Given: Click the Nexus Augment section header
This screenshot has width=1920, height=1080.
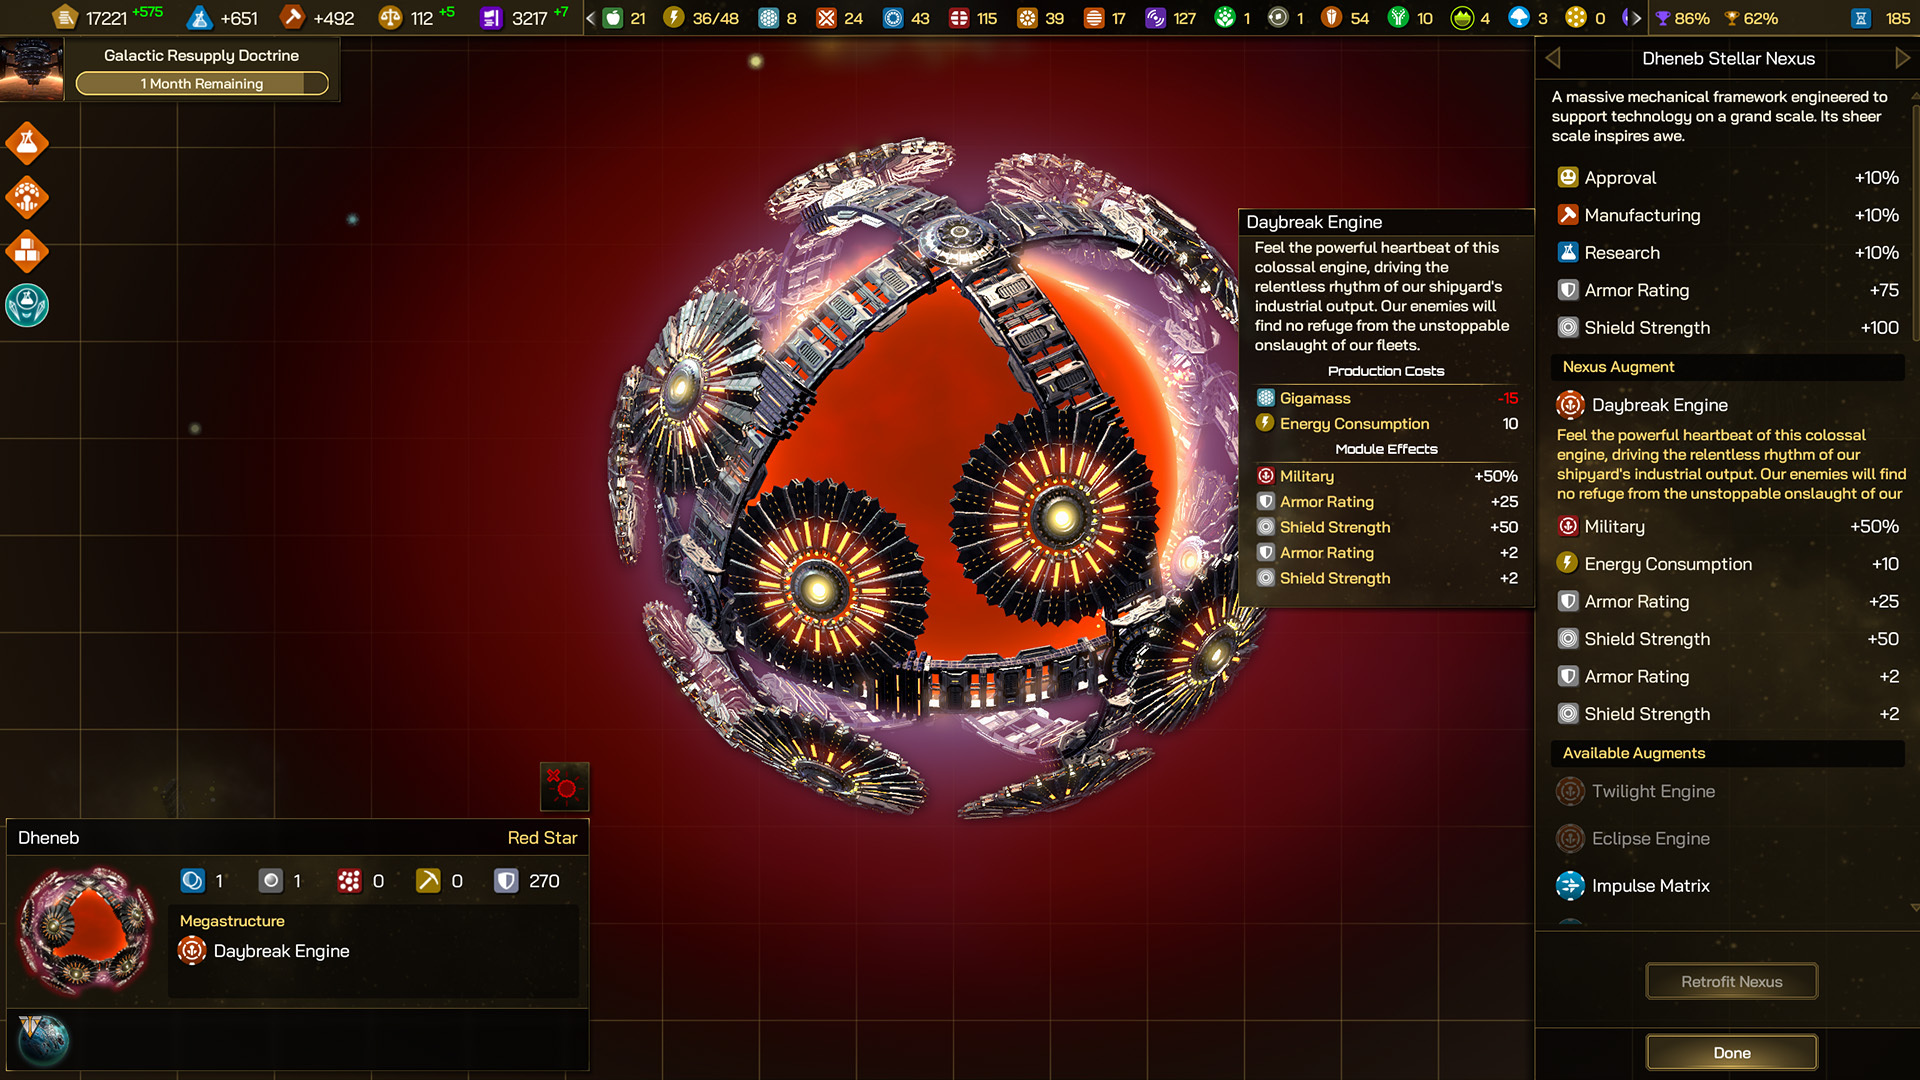Looking at the screenshot, I should [1727, 367].
